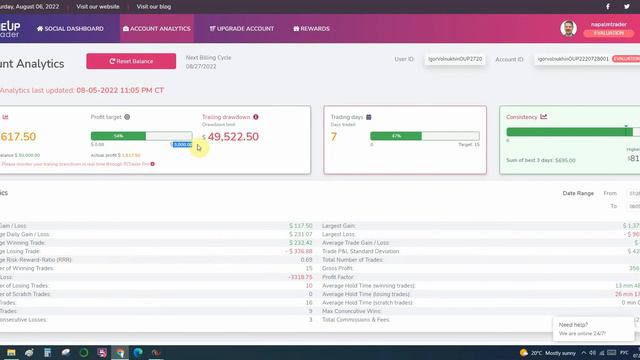This screenshot has height=360, width=640.
Task: Click Total Commissions & Fees label
Action: coord(356,320)
